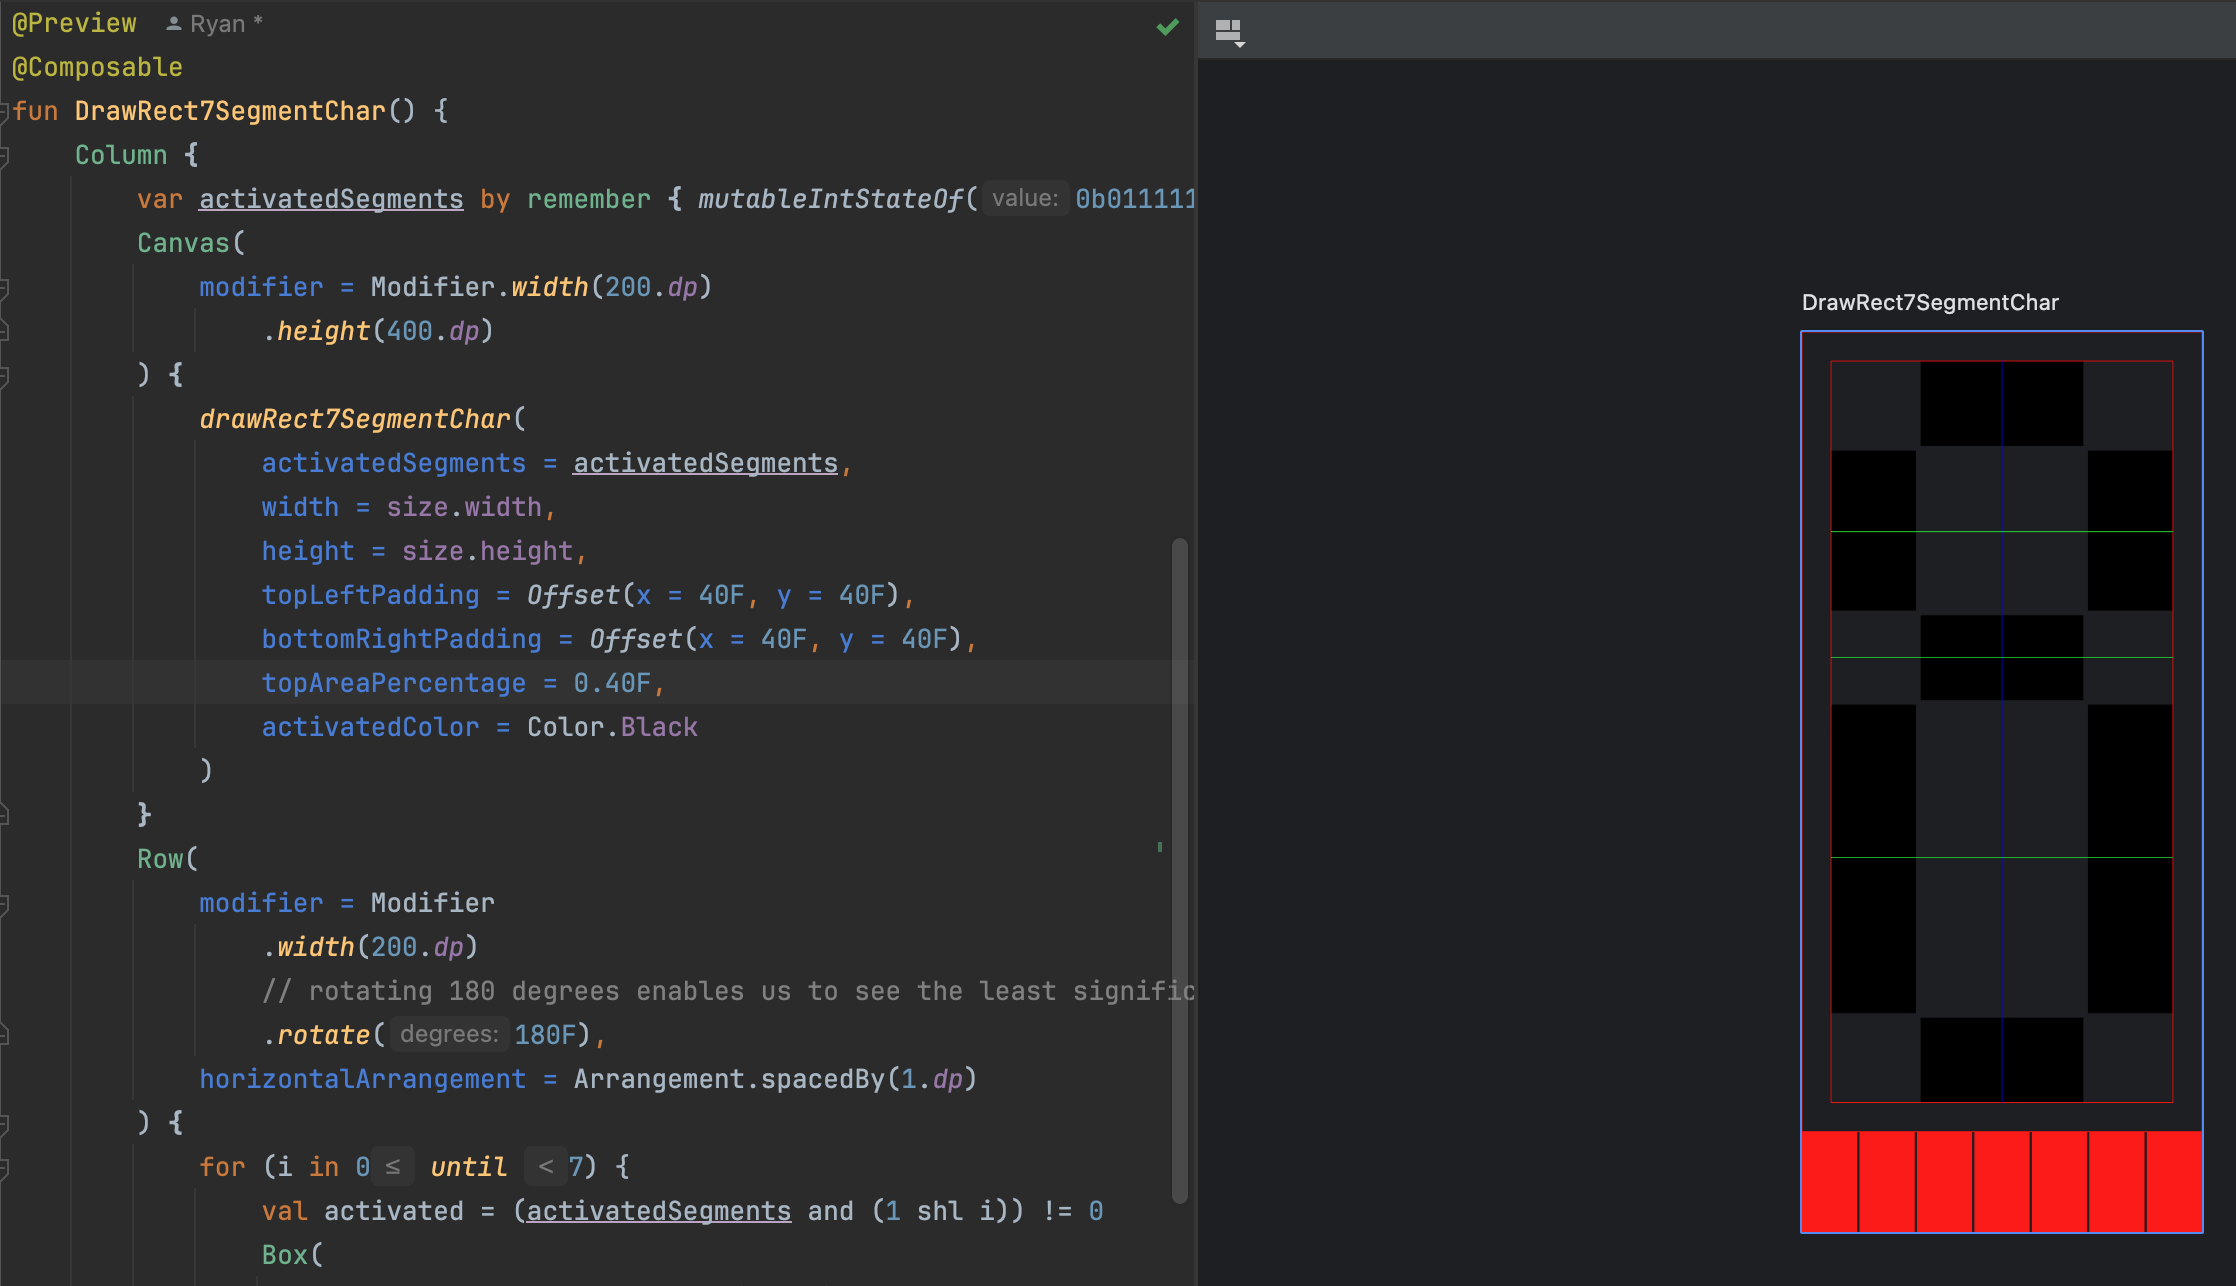Click the topLeftPadding parameter name
Screen dimensions: 2236x1286
pyautogui.click(x=370, y=595)
